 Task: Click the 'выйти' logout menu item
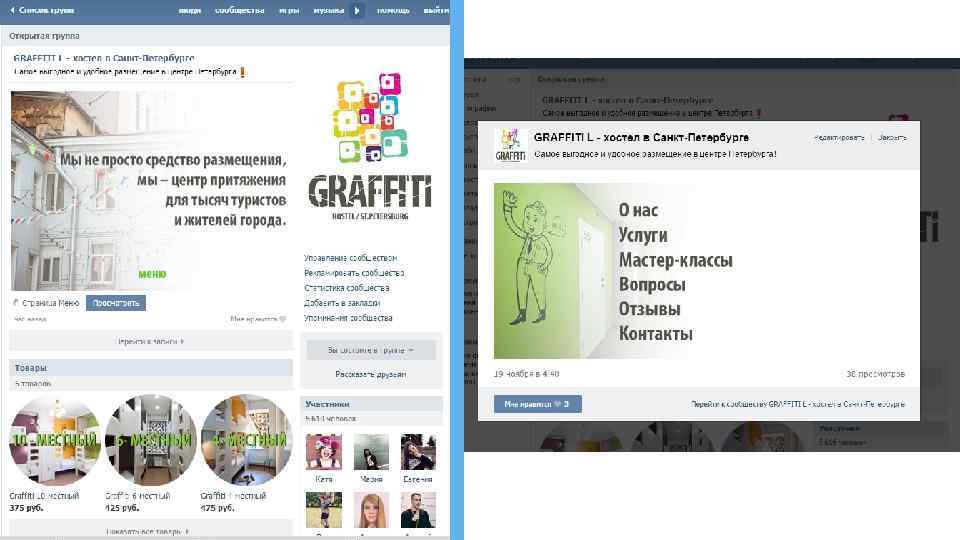click(x=436, y=10)
